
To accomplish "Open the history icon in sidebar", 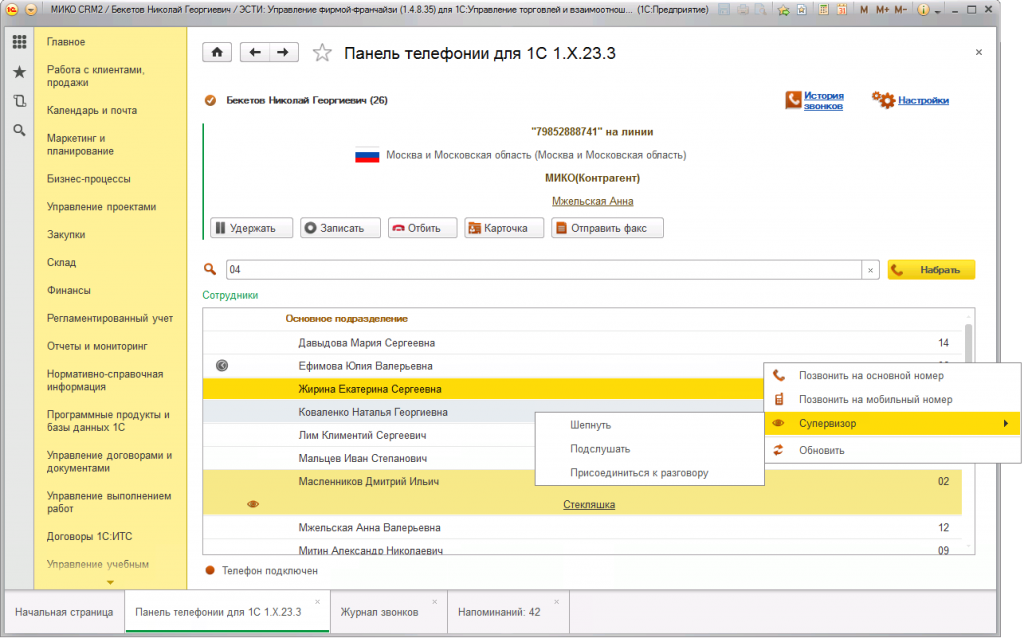I will [x=19, y=101].
